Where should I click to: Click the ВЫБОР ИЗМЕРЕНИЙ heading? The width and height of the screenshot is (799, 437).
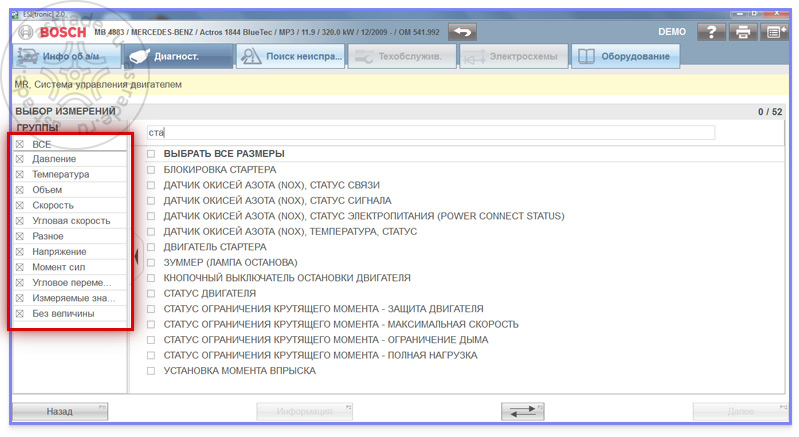(65, 111)
